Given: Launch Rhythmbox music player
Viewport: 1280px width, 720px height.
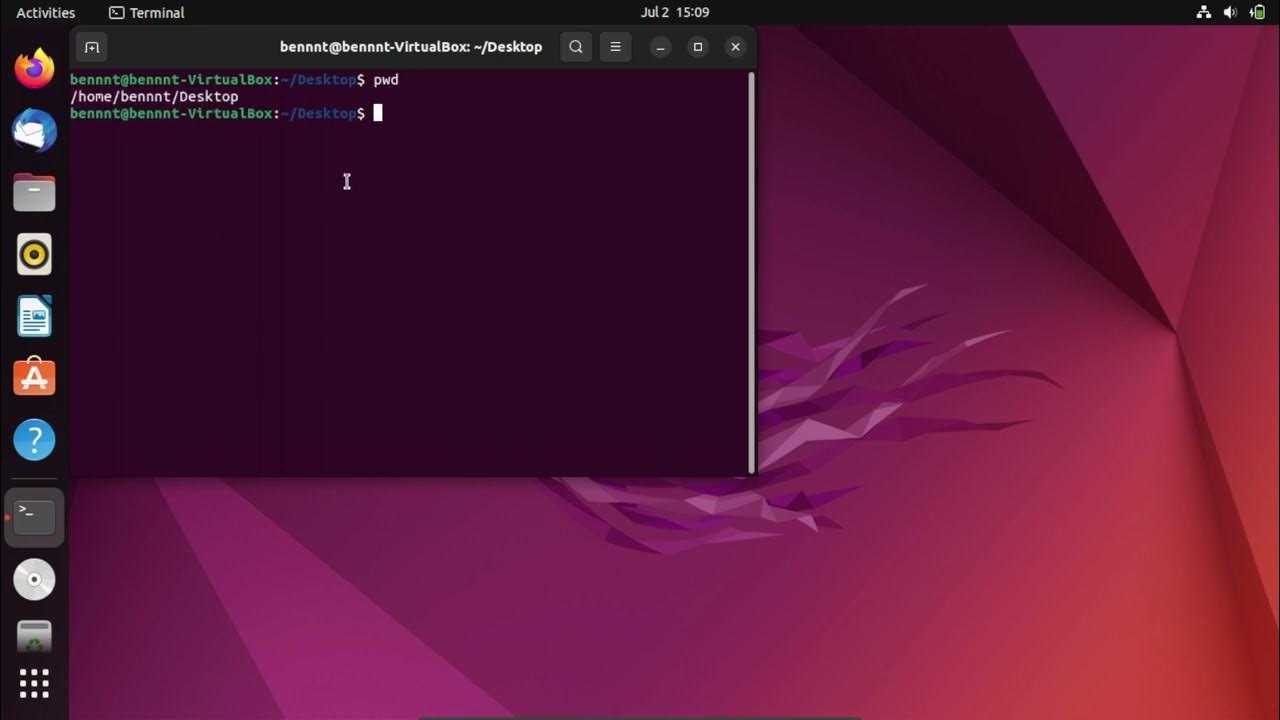Looking at the screenshot, I should pos(34,254).
